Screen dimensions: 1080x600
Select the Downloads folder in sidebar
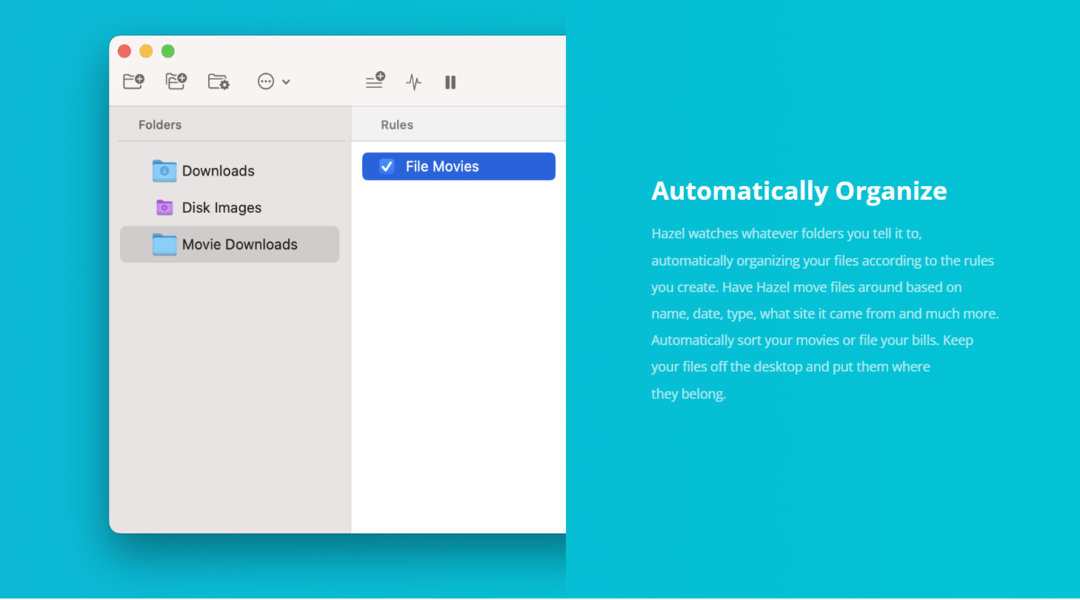[218, 171]
